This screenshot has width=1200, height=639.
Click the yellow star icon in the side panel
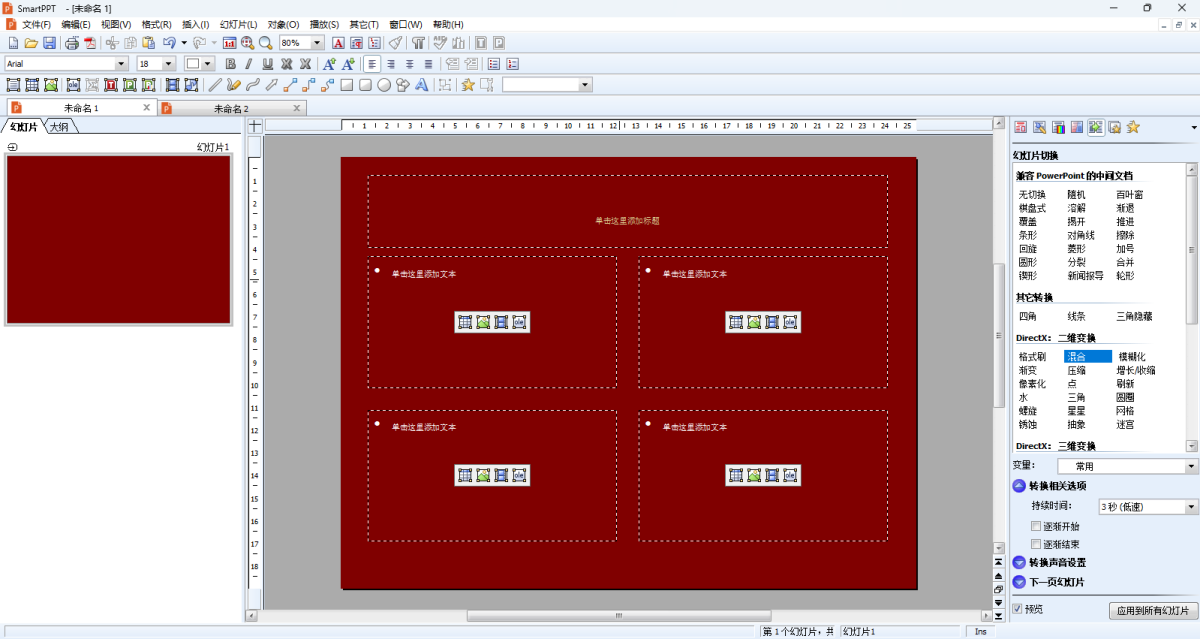(1133, 127)
